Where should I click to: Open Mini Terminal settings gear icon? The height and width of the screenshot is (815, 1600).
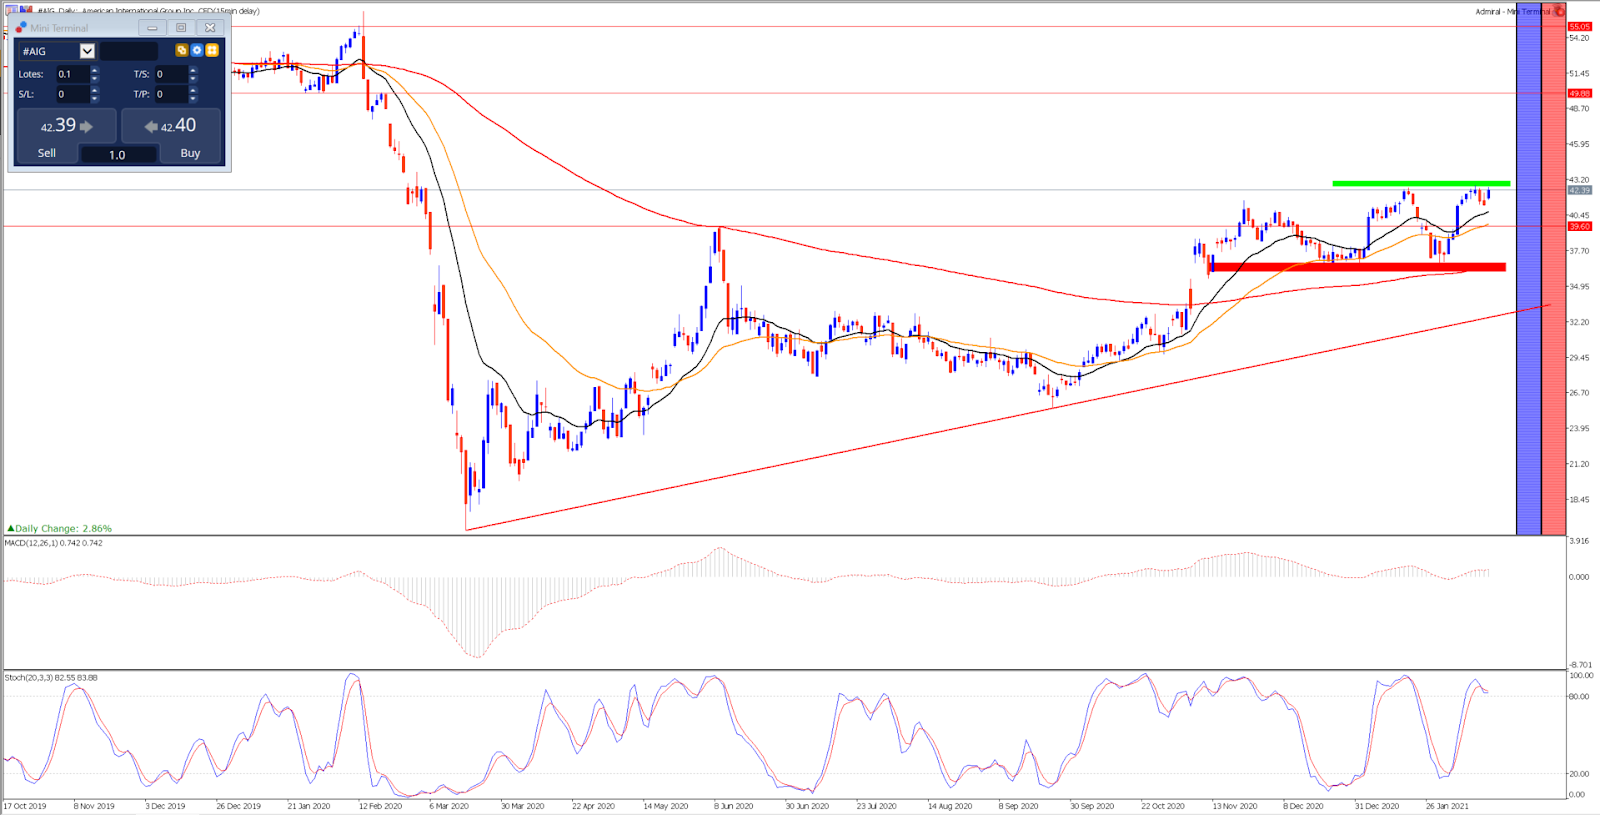(x=197, y=50)
